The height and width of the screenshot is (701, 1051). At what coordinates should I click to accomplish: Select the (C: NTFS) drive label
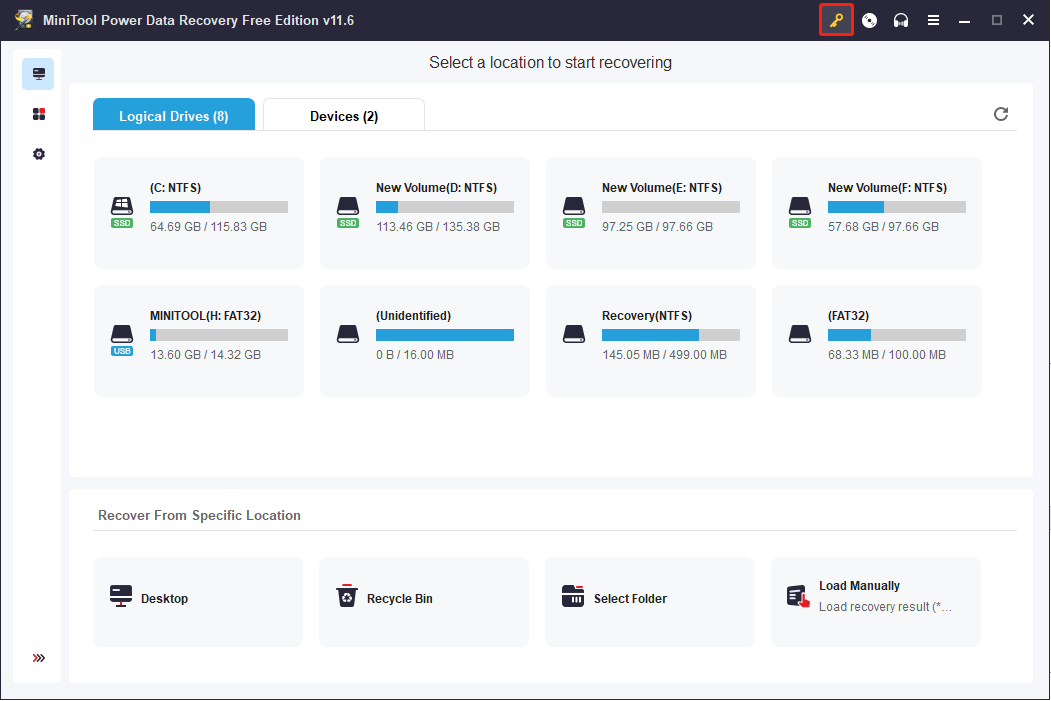point(176,188)
